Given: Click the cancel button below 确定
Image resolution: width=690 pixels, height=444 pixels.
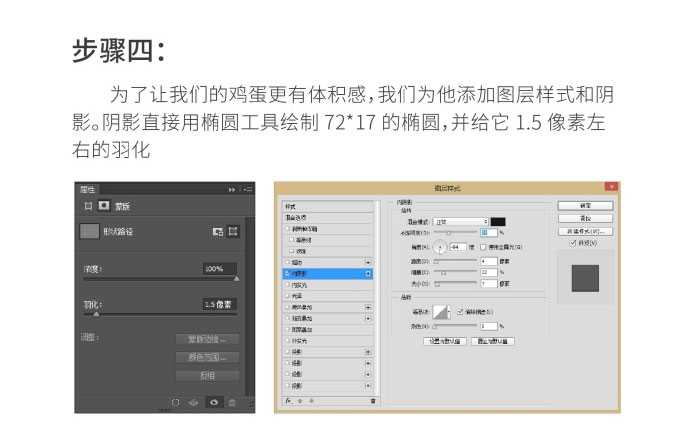Looking at the screenshot, I should tap(585, 218).
